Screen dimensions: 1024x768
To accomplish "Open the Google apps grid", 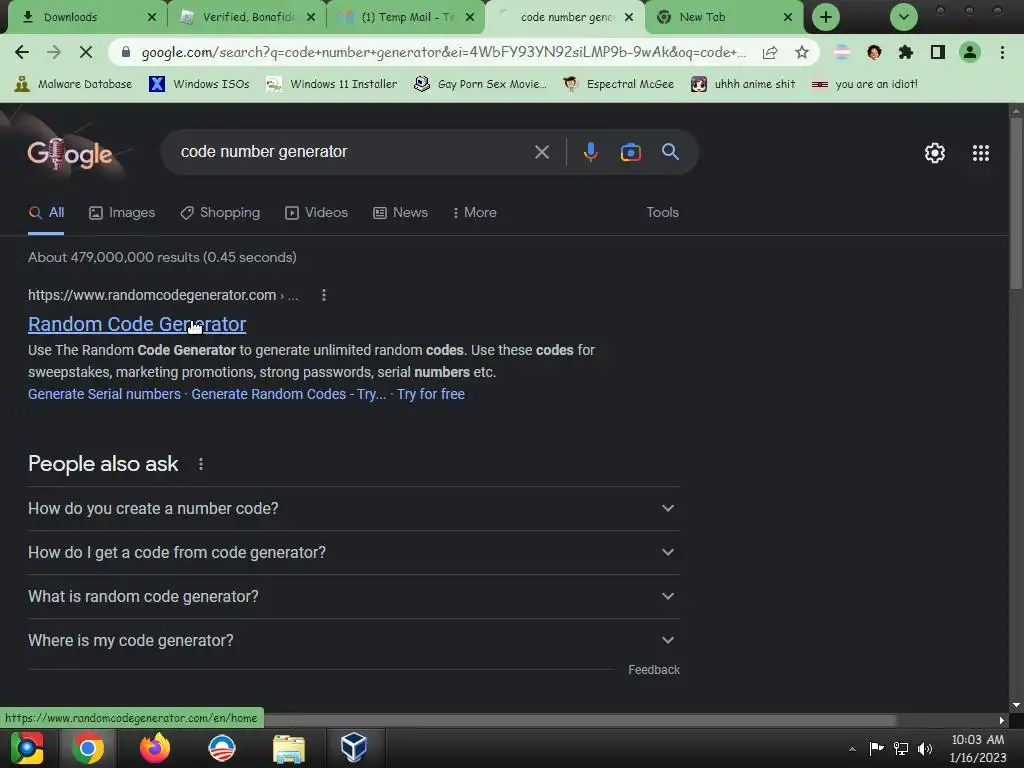I will (x=981, y=153).
